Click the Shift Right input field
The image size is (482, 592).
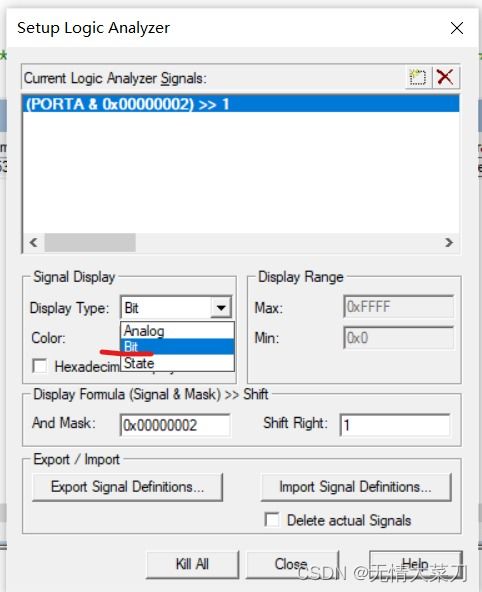click(395, 425)
